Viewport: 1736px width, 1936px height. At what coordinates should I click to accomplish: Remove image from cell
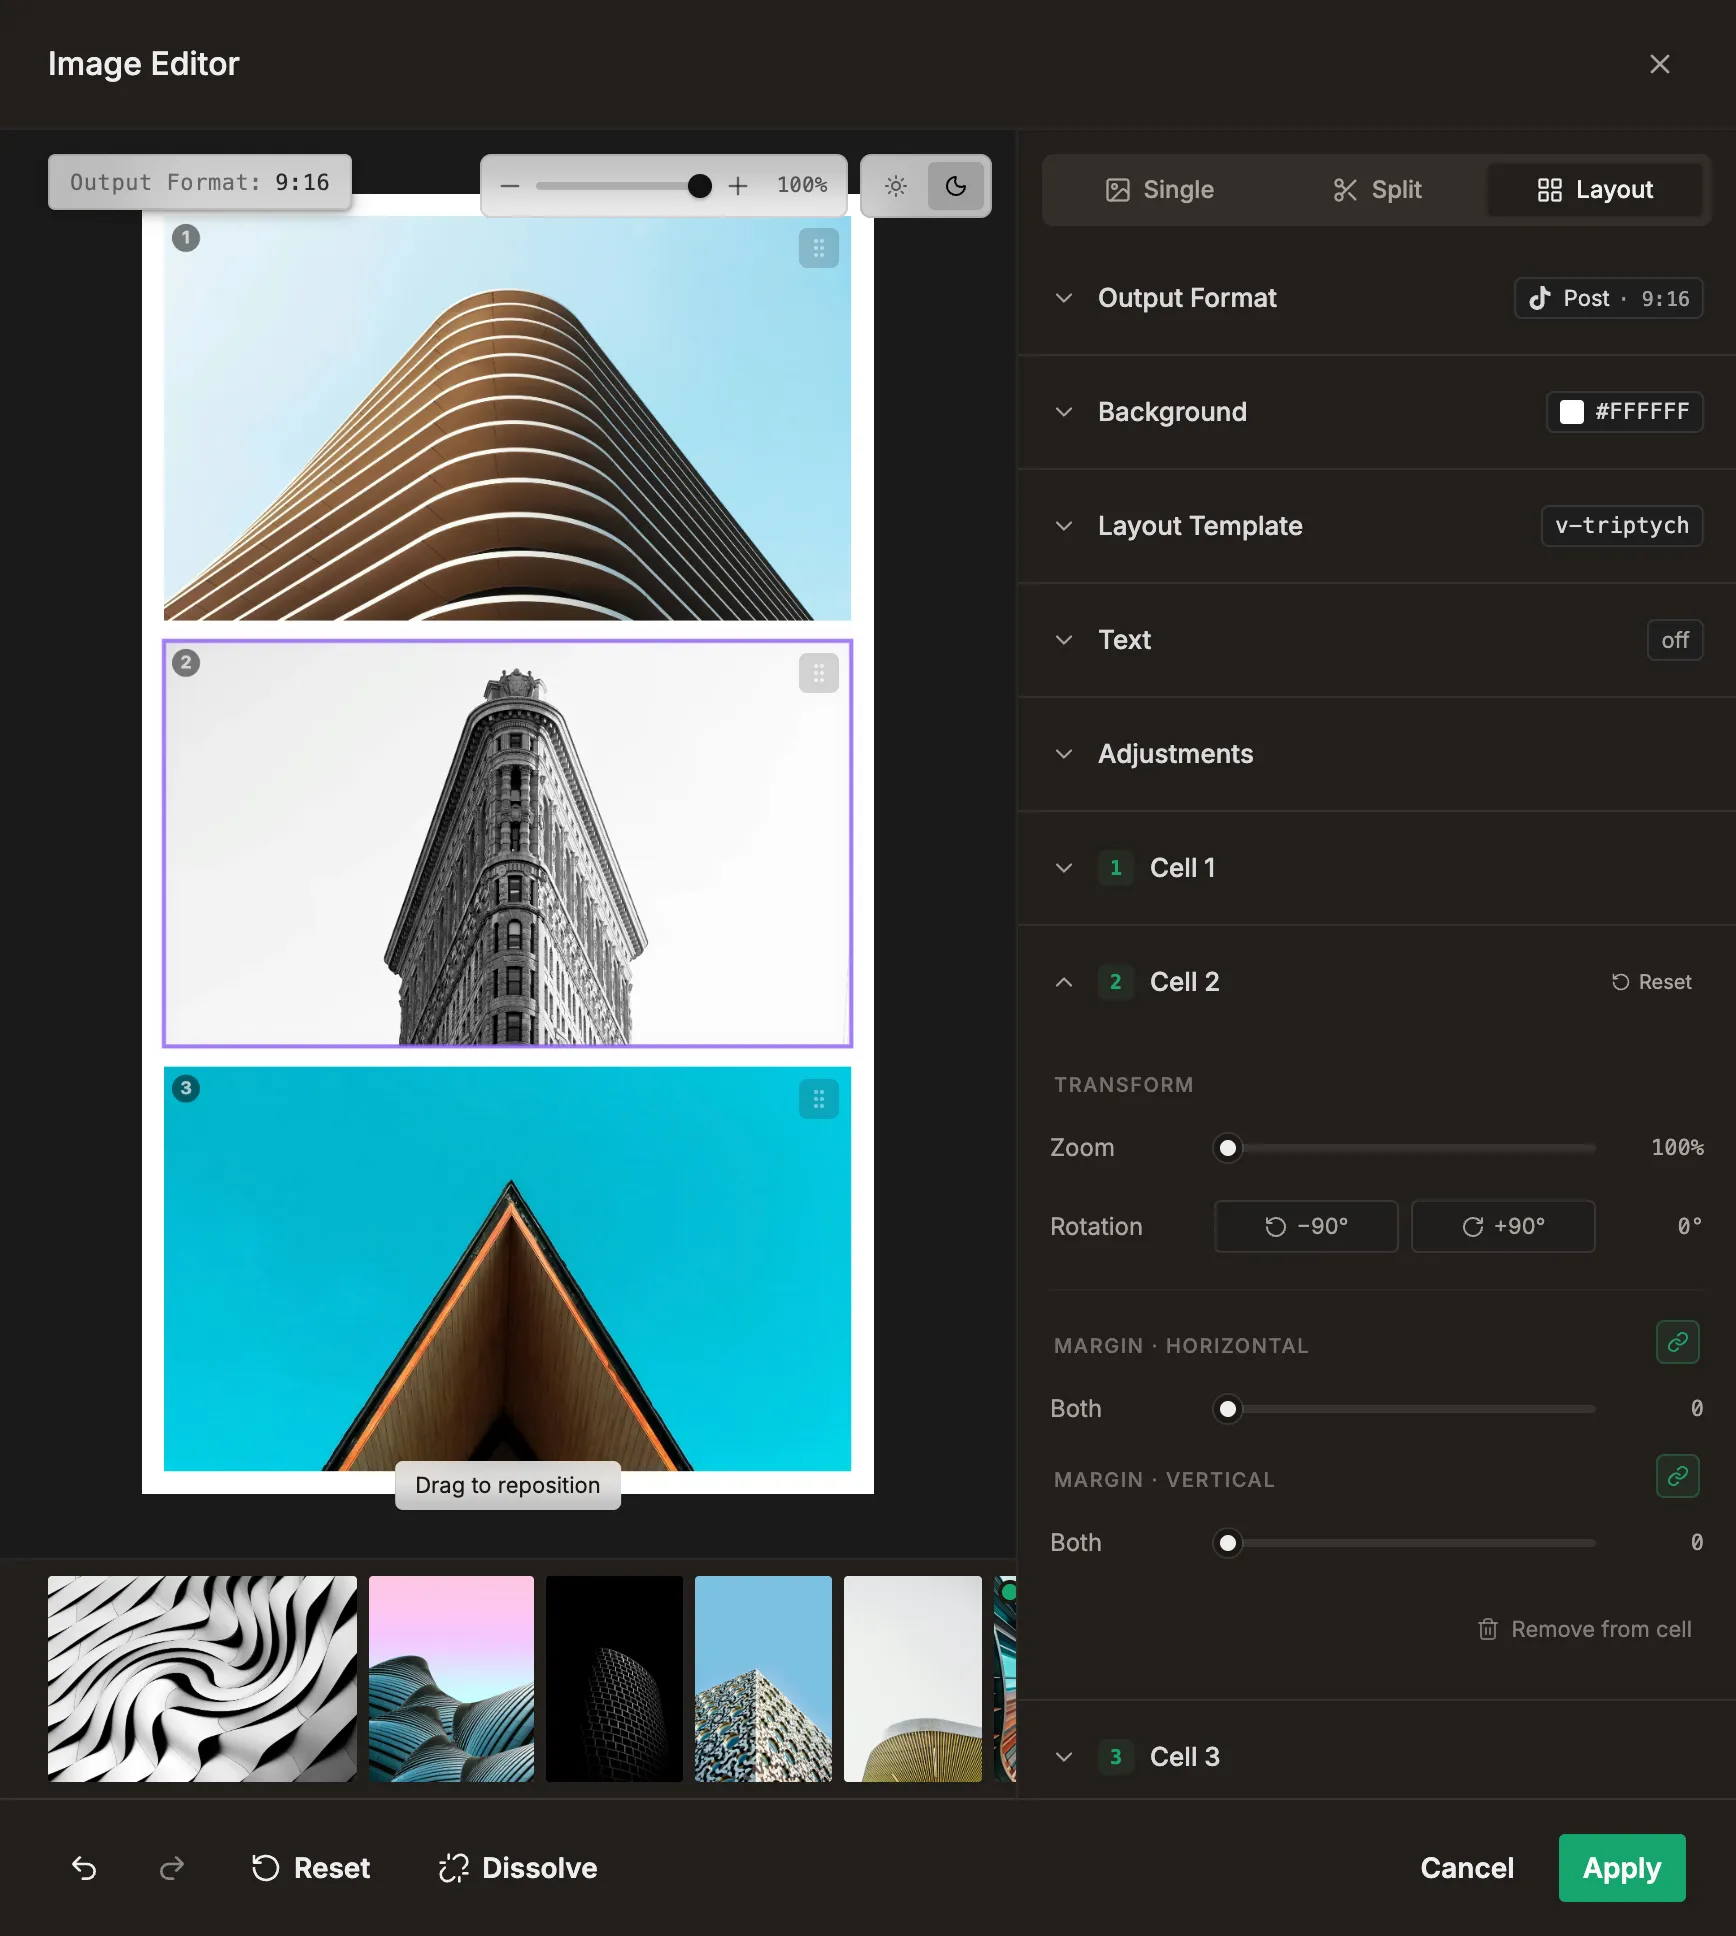pyautogui.click(x=1586, y=1629)
